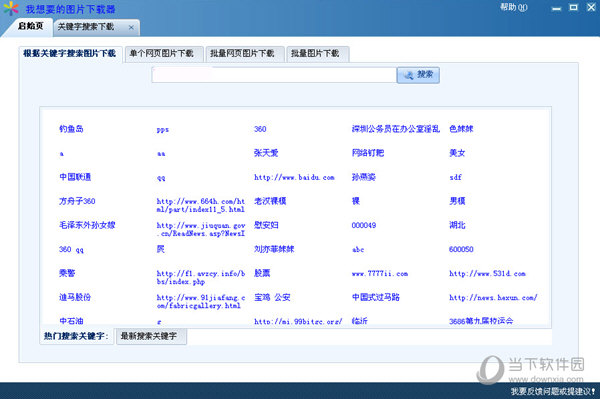The height and width of the screenshot is (399, 600).
Task: Click the www.91jiafang.com URL keyword
Action: point(201,301)
